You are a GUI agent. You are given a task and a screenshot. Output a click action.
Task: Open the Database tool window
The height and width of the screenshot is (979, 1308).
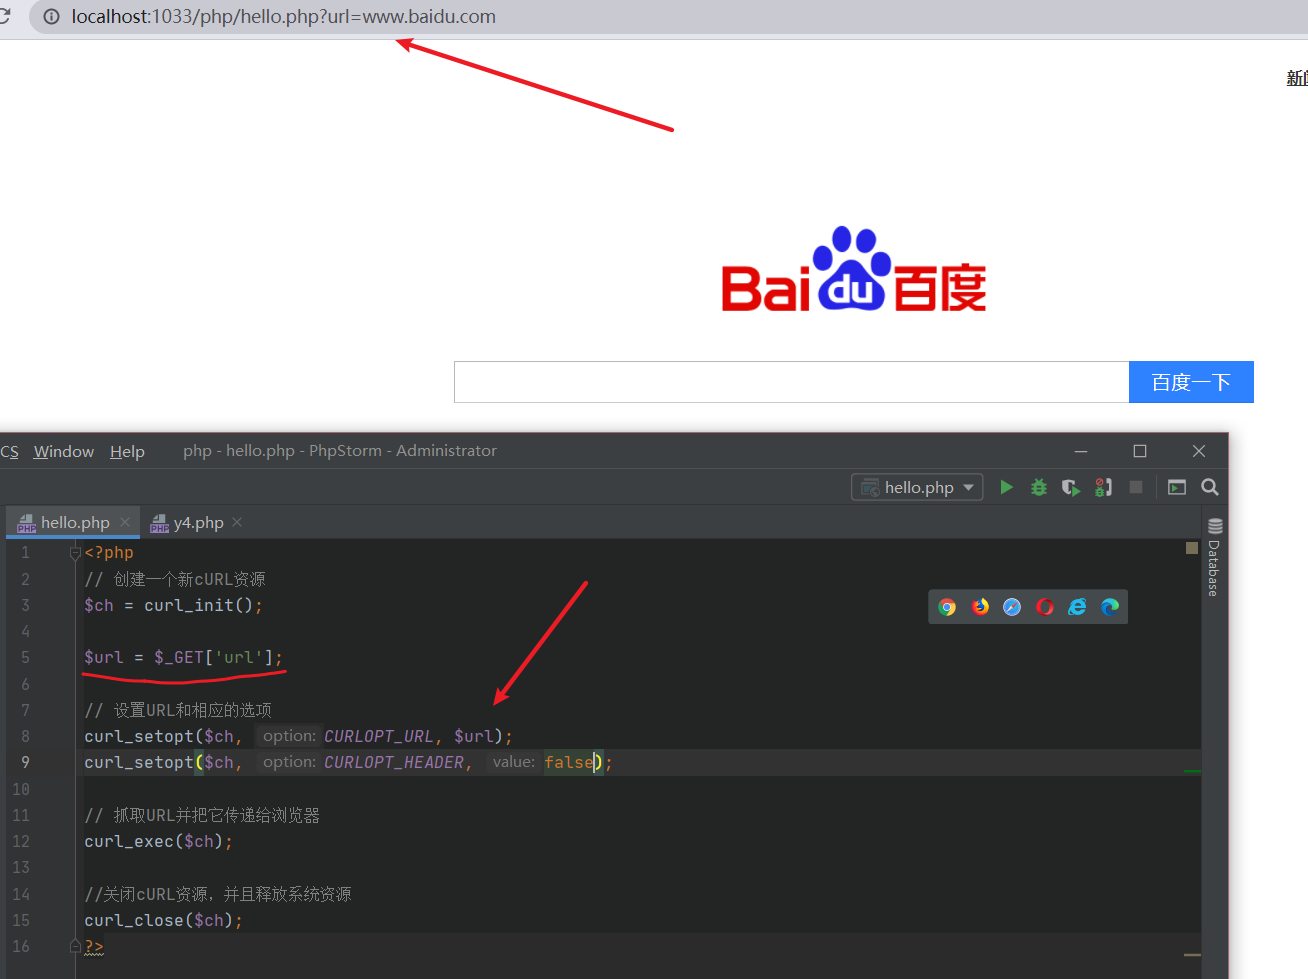point(1215,557)
